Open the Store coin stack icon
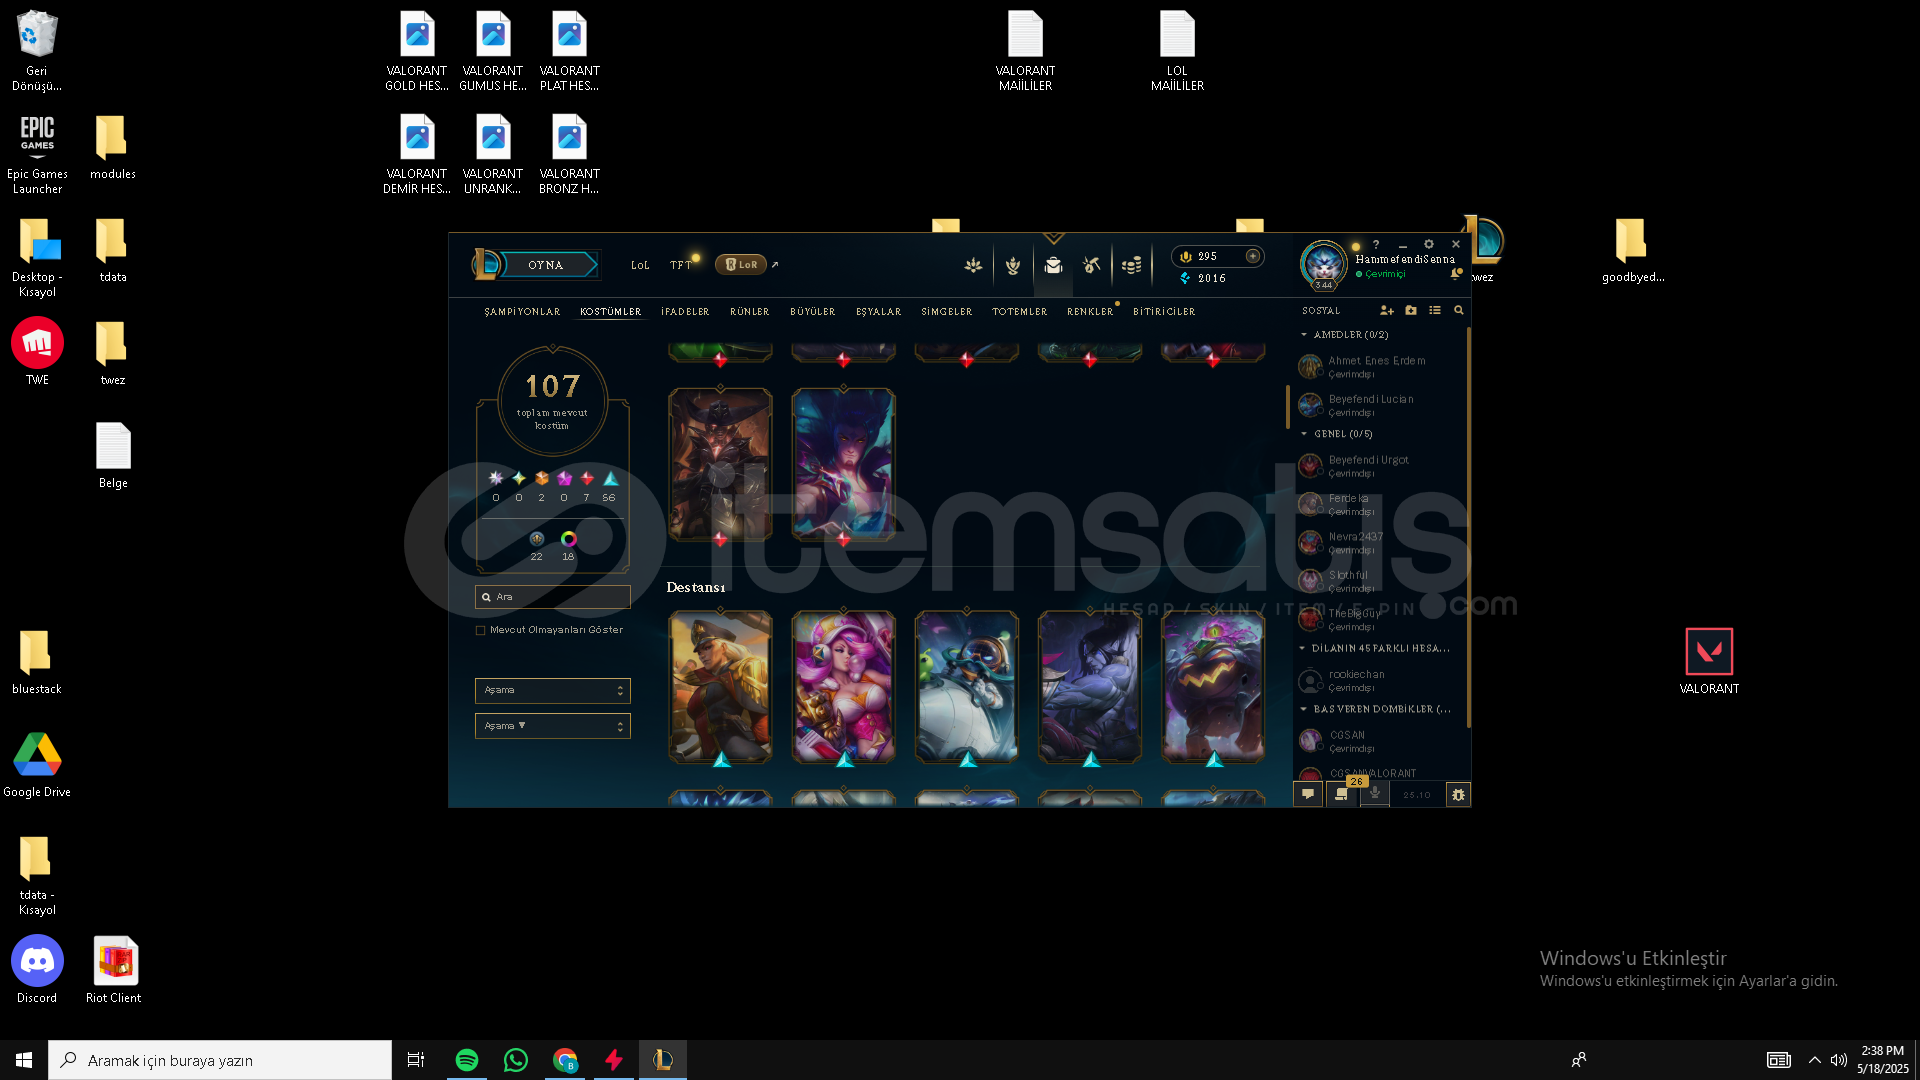This screenshot has width=1920, height=1080. tap(1132, 266)
